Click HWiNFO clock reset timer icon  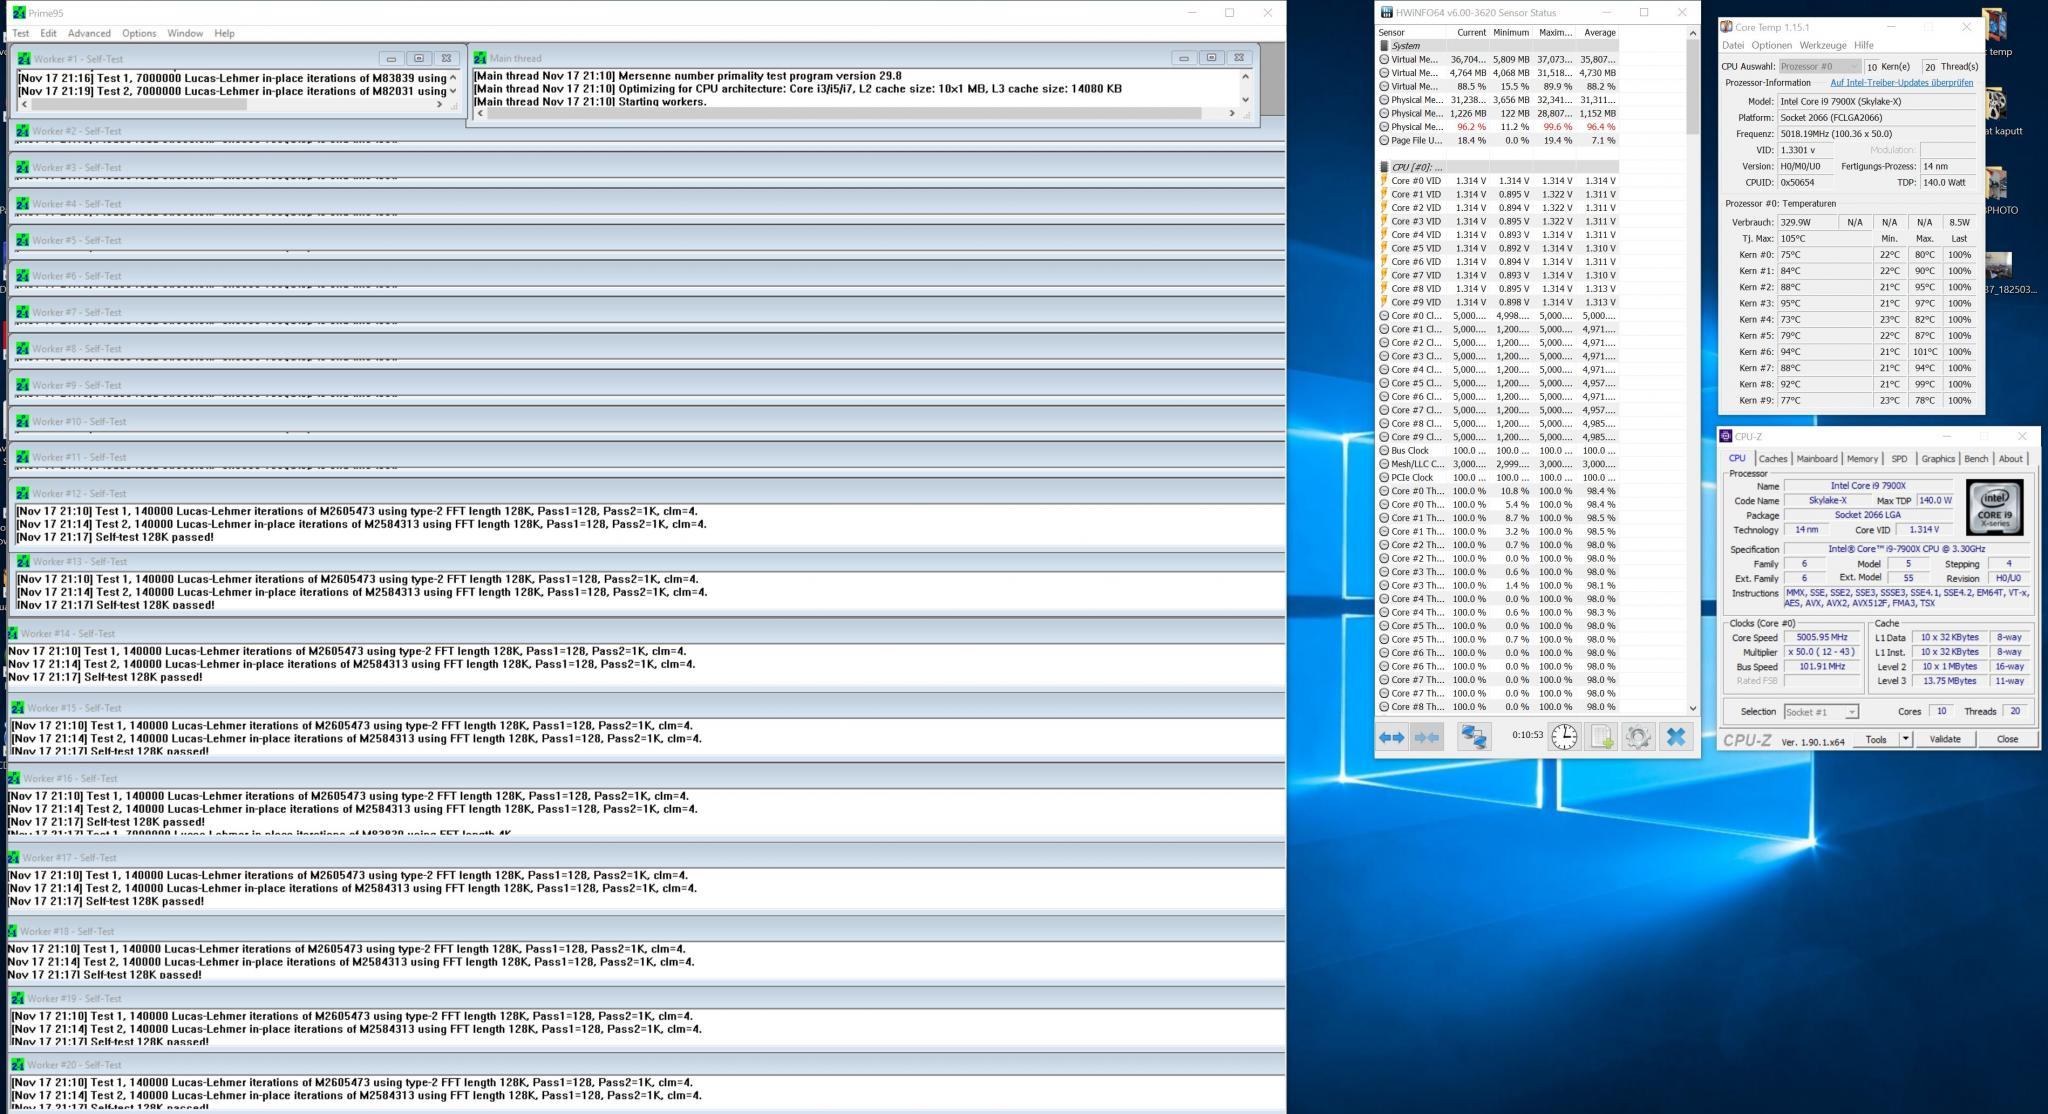1564,737
